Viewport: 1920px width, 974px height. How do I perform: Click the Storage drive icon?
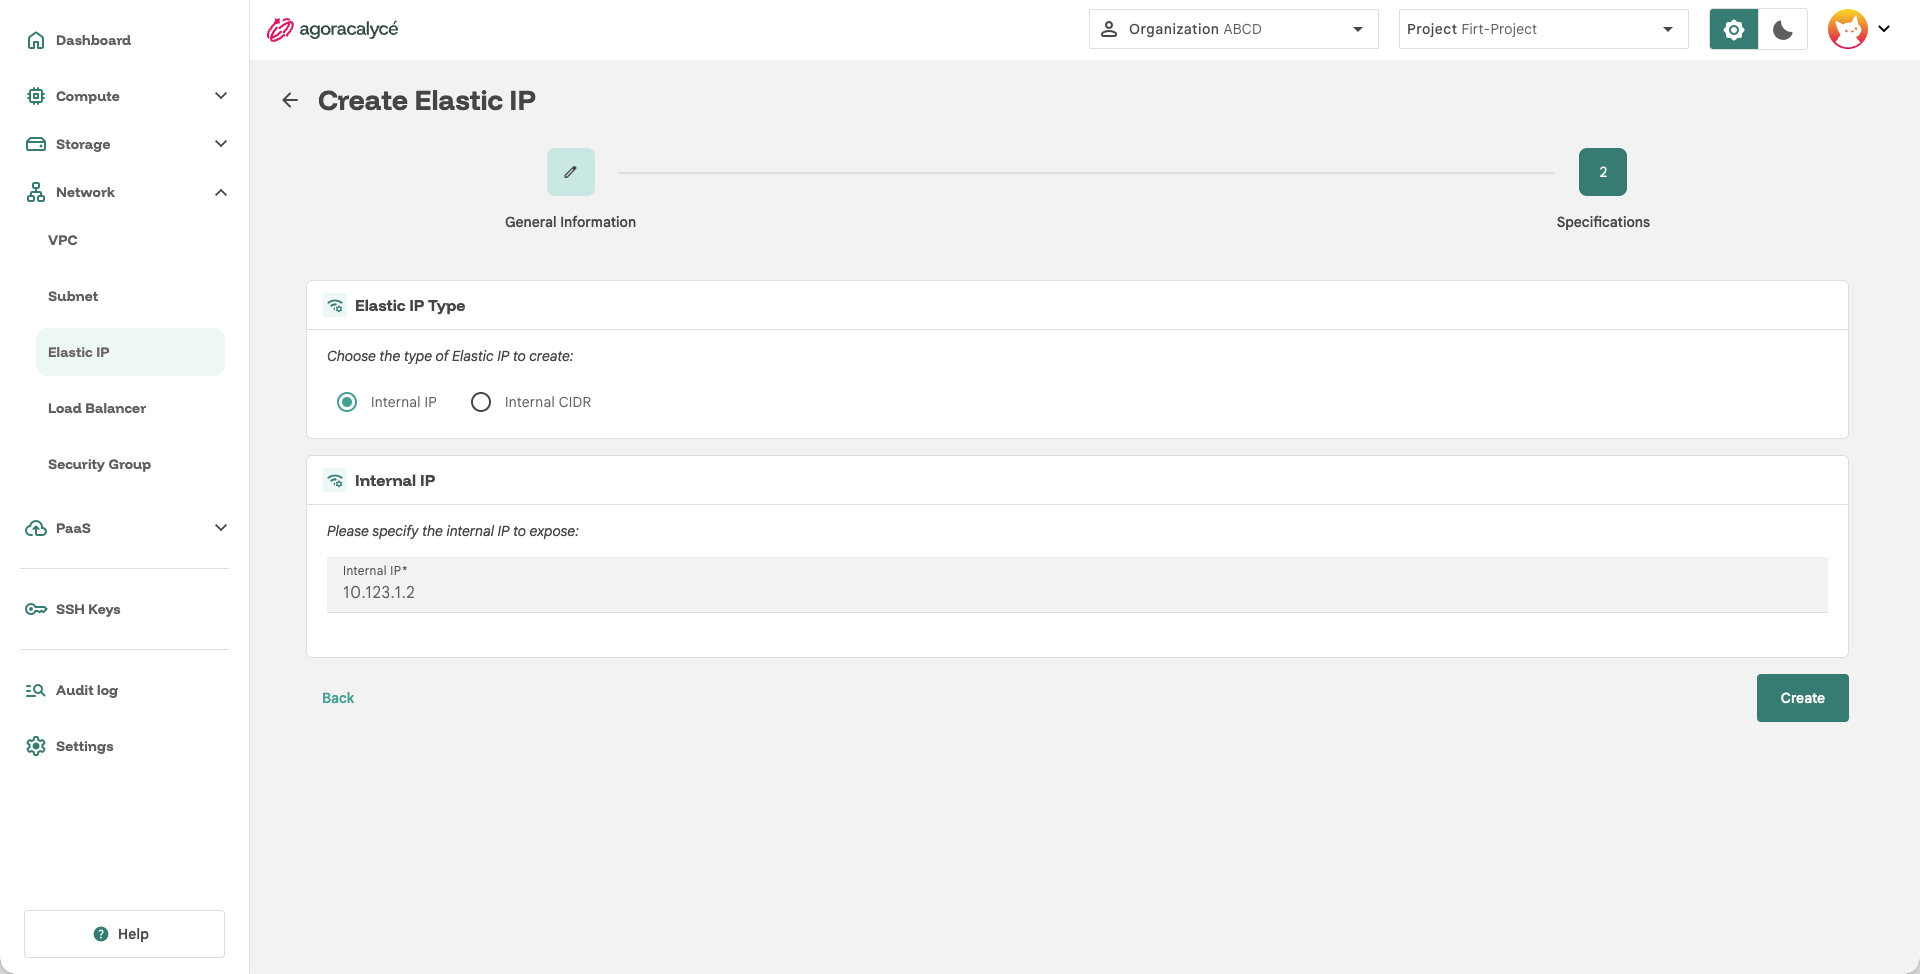(36, 144)
